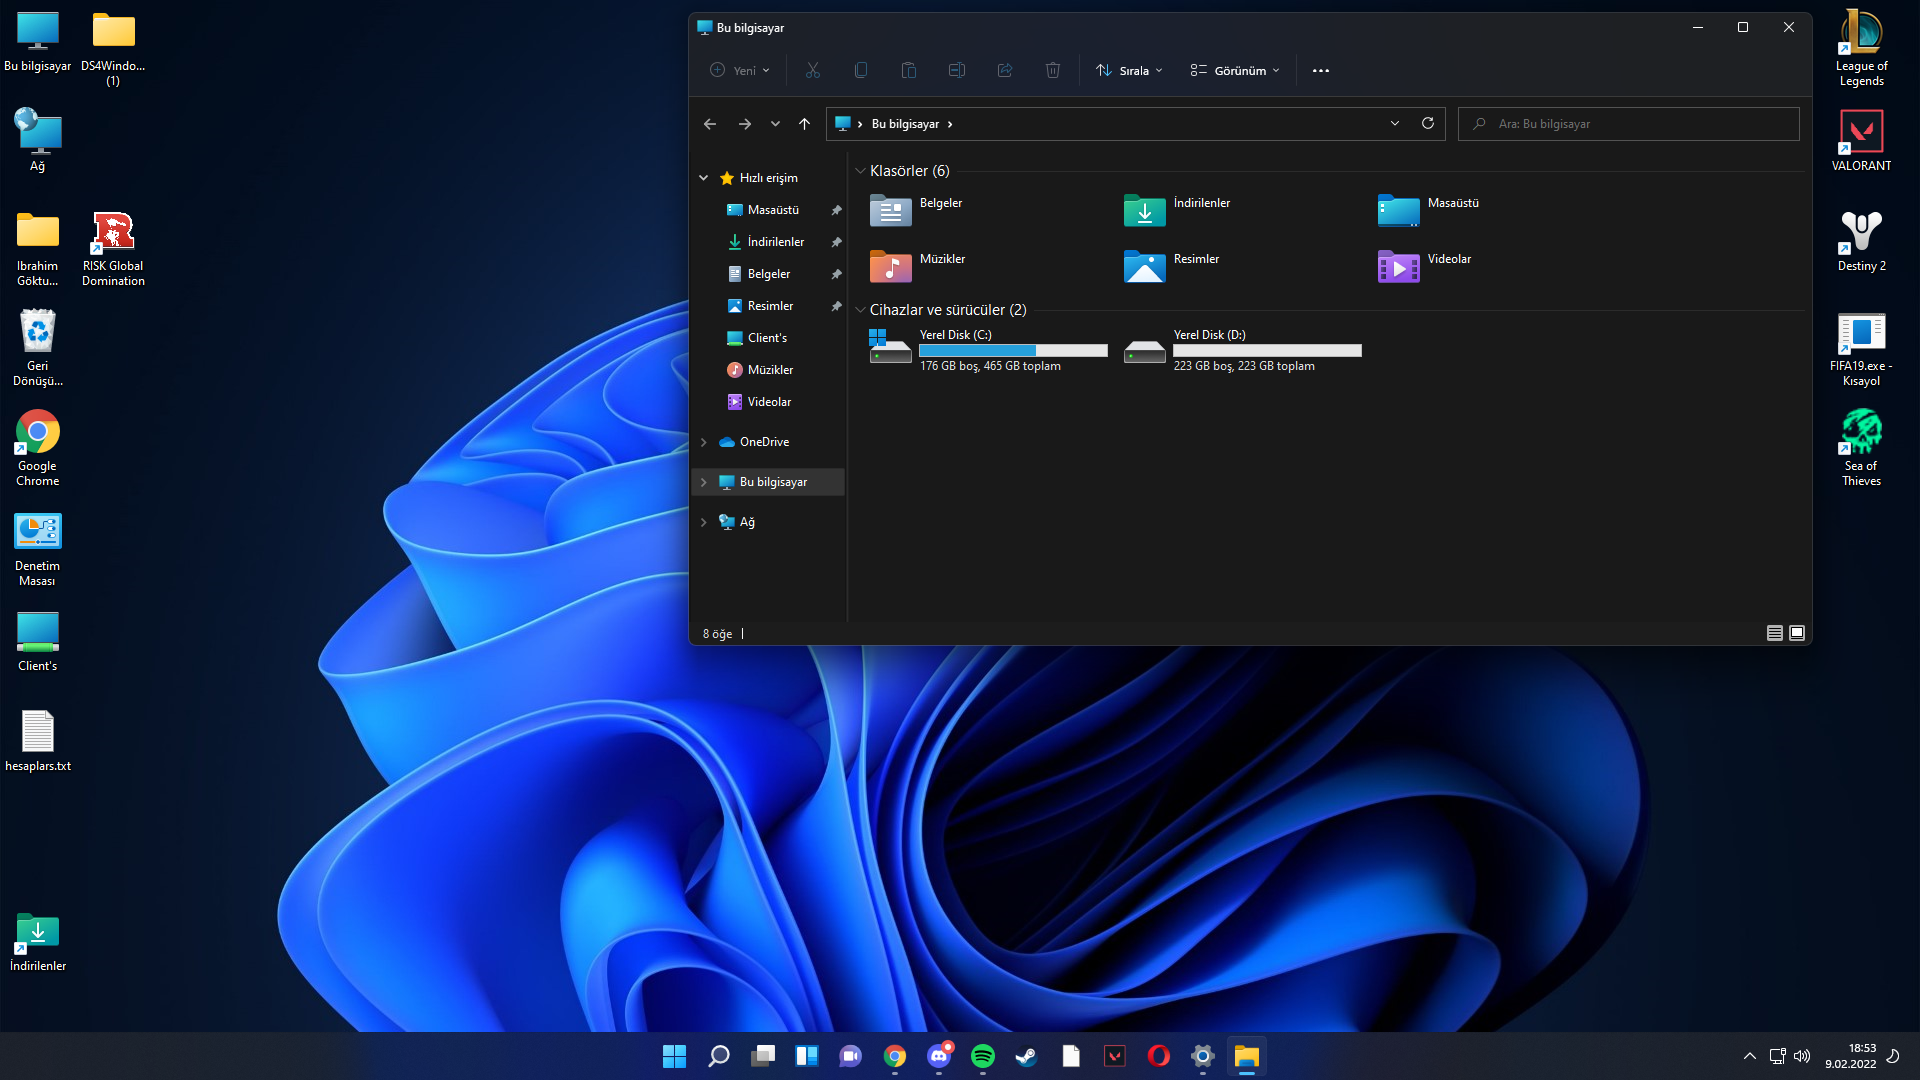Click the Delete trash icon in the toolbar

coord(1052,70)
